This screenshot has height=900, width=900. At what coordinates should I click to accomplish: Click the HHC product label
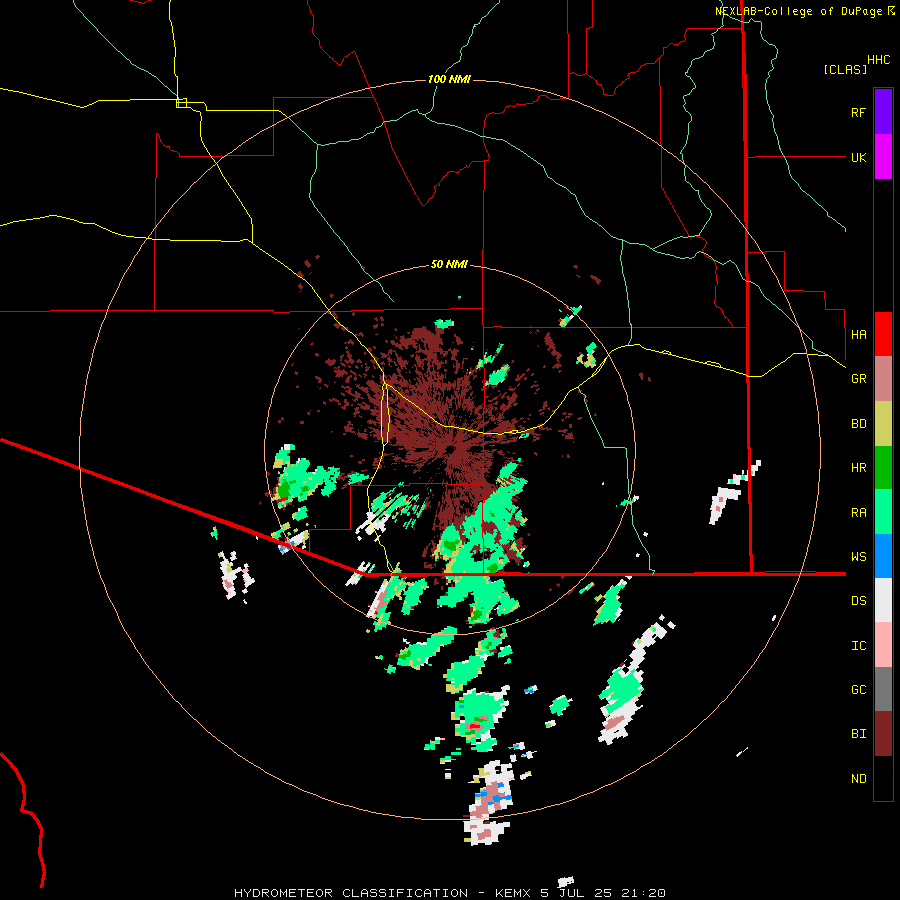coord(879,60)
